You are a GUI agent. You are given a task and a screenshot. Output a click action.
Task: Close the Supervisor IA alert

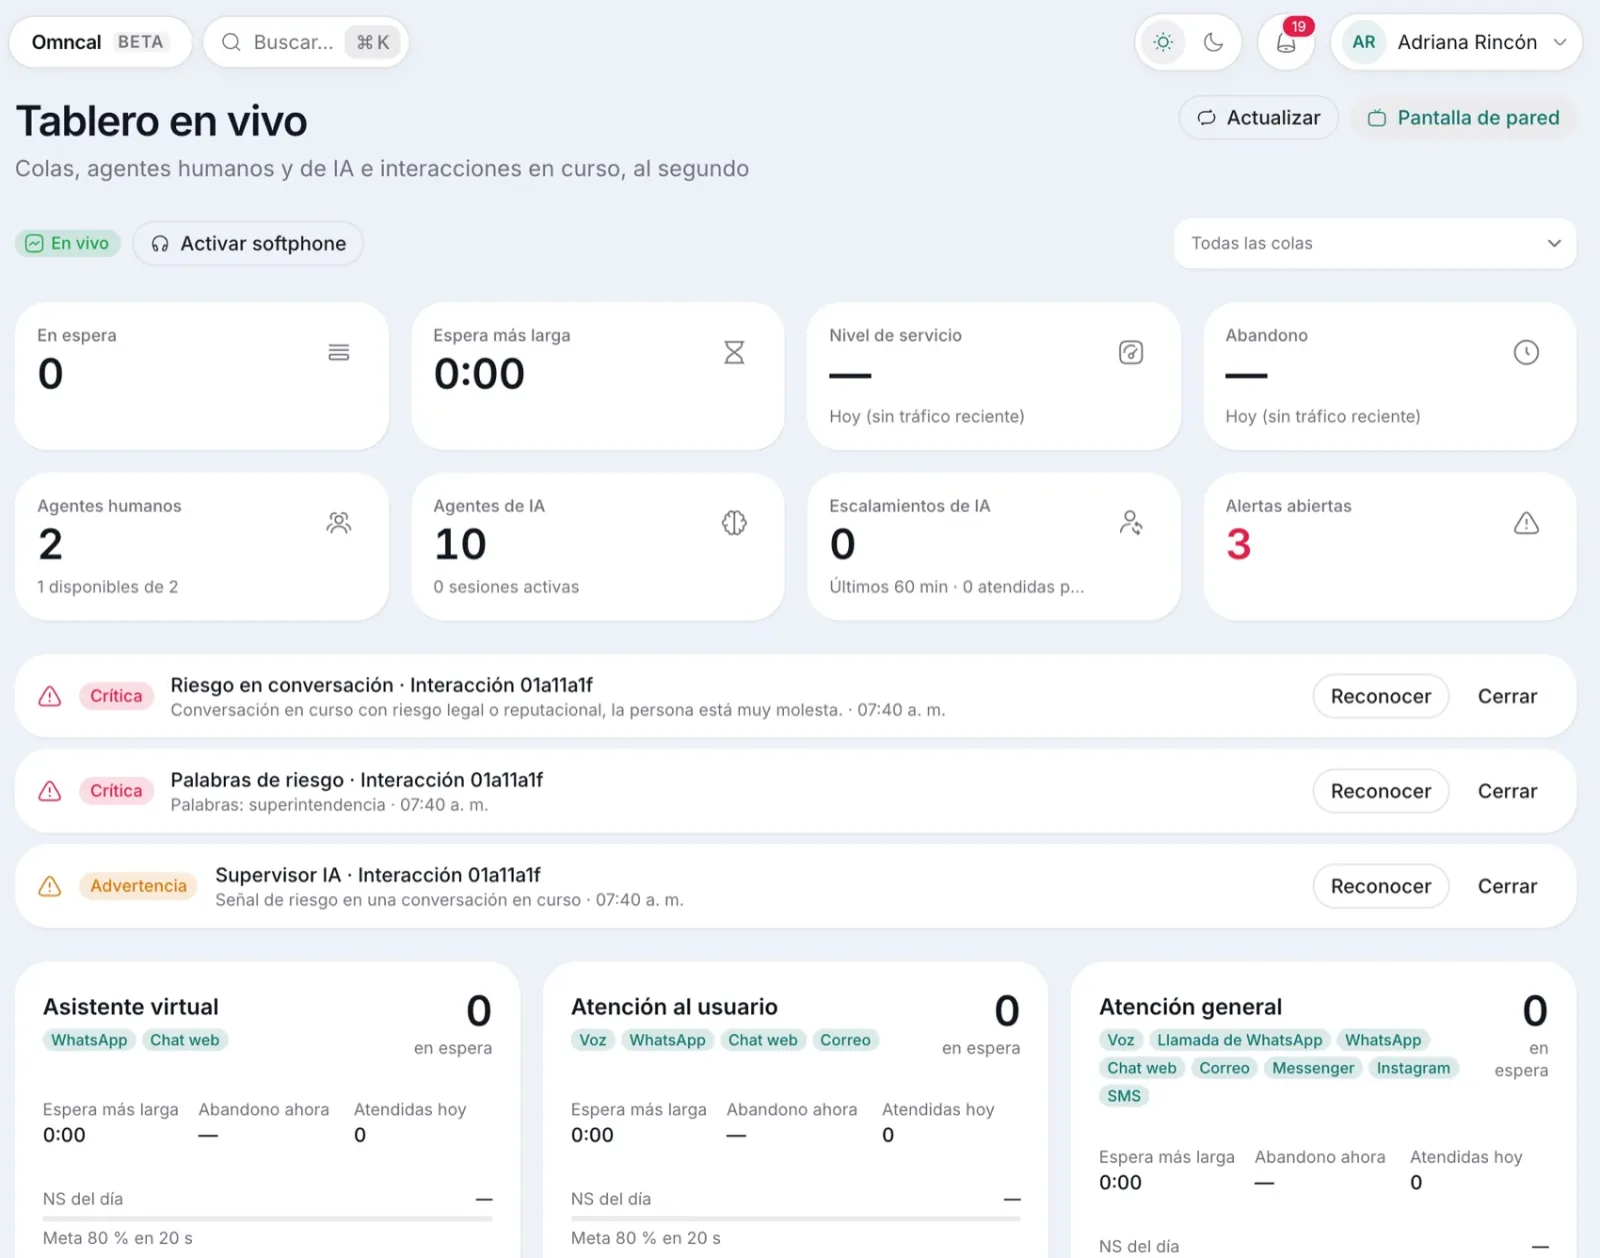point(1507,886)
